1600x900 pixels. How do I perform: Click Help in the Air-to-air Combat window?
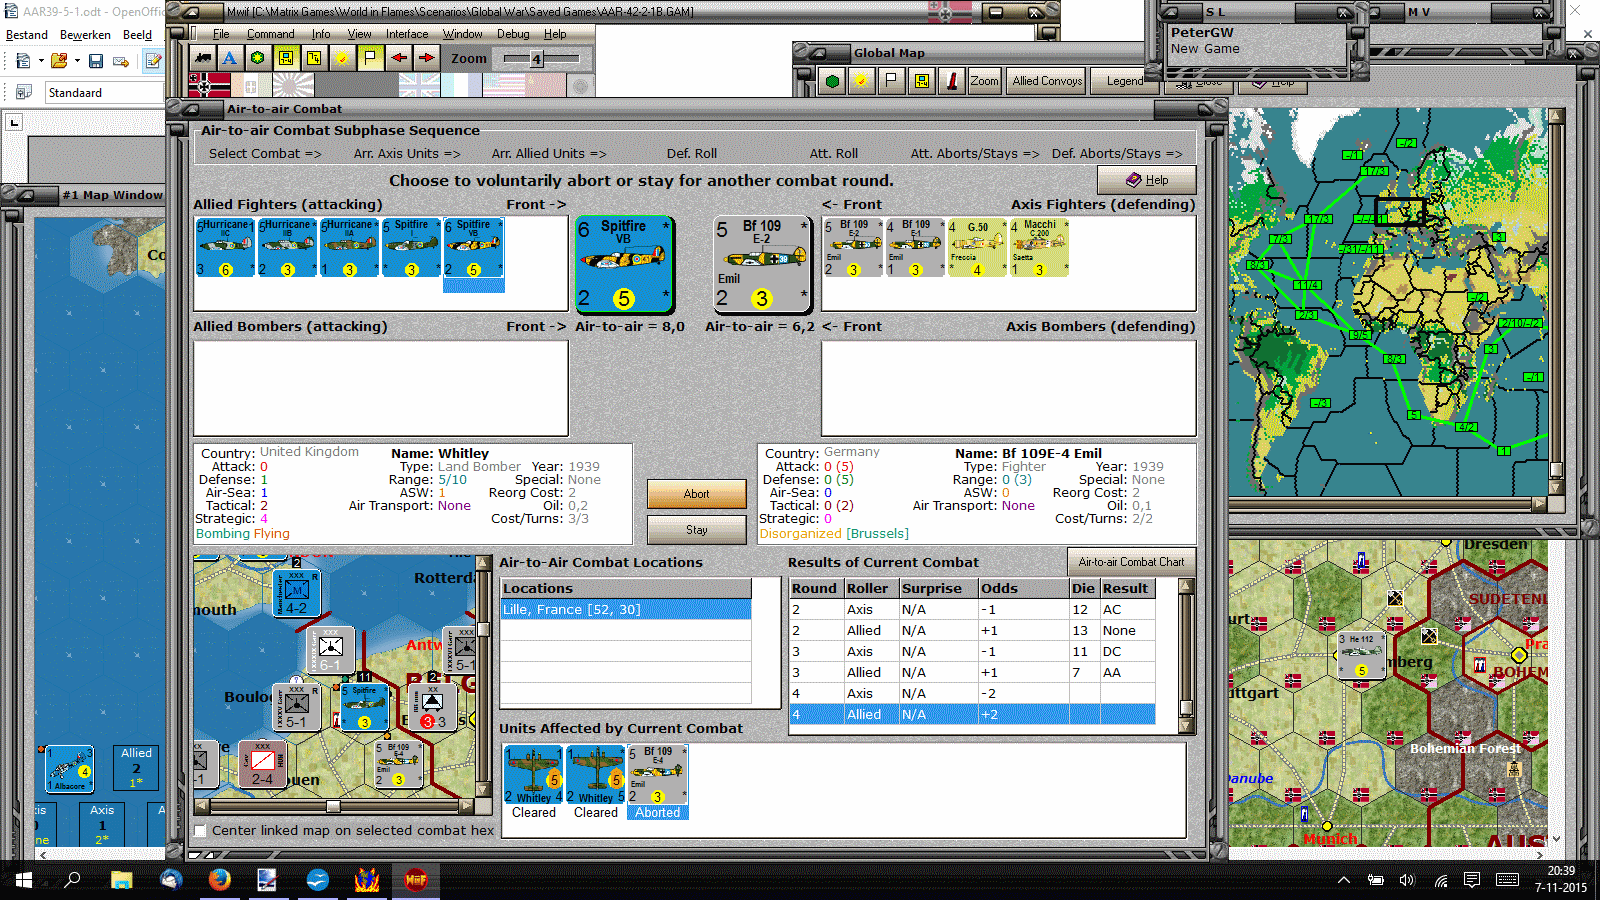tap(1147, 180)
